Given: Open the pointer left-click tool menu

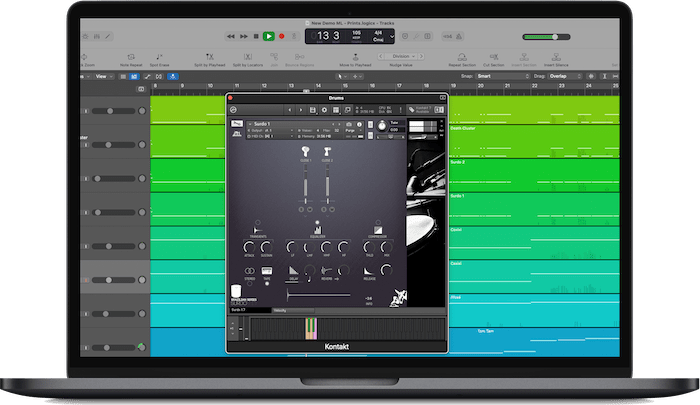Looking at the screenshot, I should tap(342, 76).
